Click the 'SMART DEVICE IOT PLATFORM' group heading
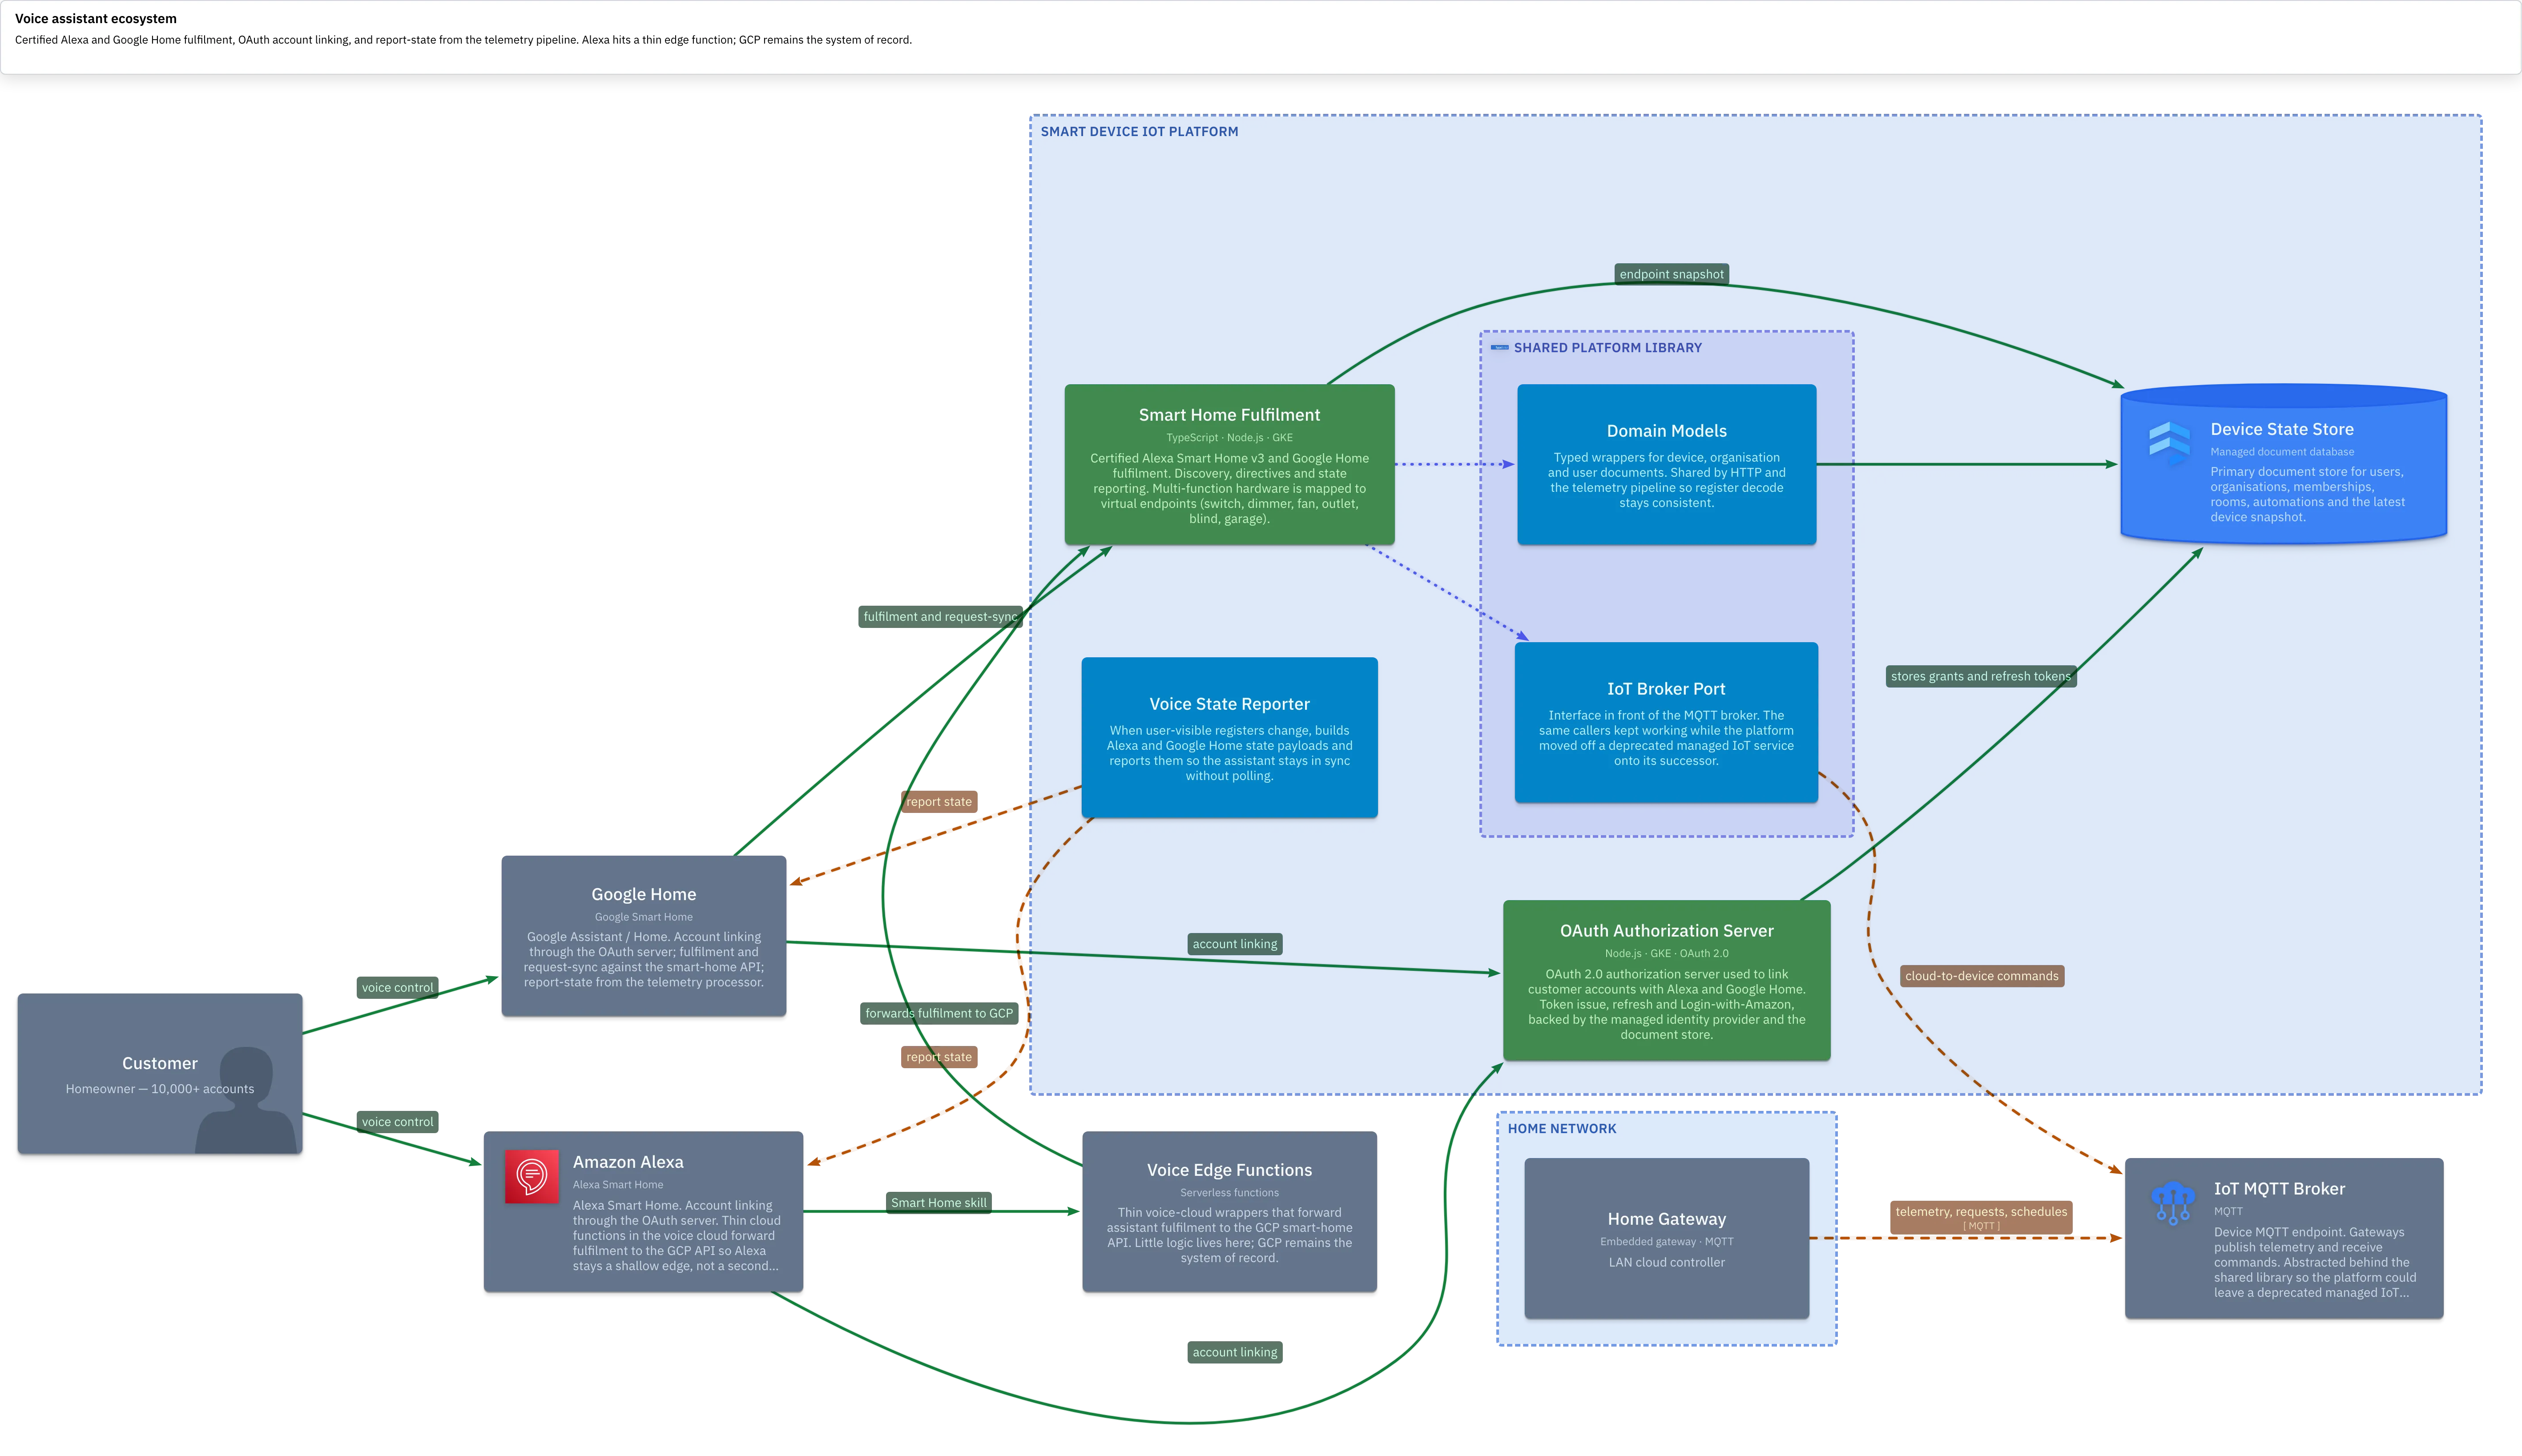The height and width of the screenshot is (1456, 2522). coord(1139,132)
